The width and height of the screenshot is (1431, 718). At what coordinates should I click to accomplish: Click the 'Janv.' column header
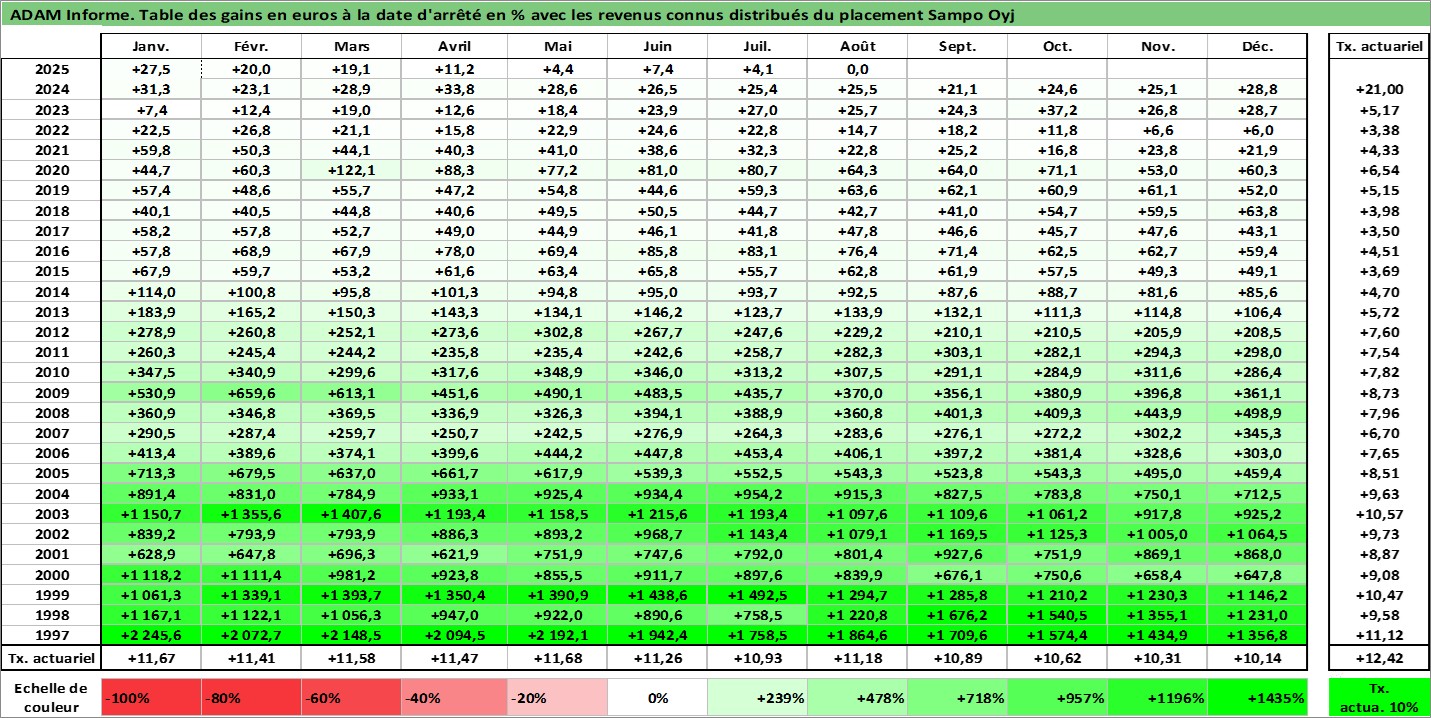coord(152,47)
